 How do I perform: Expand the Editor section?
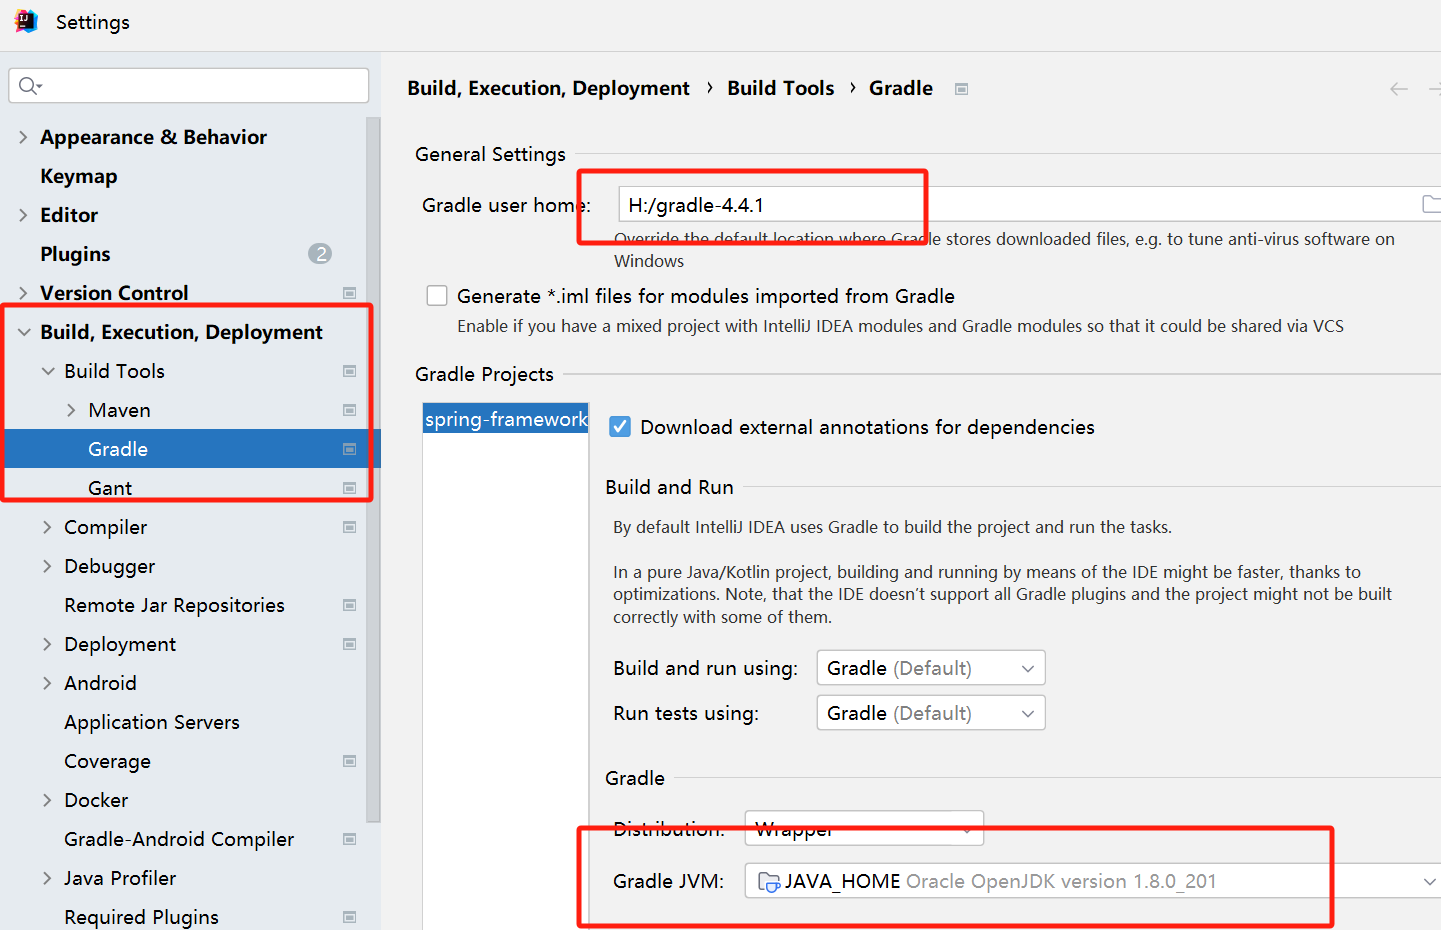(x=23, y=215)
